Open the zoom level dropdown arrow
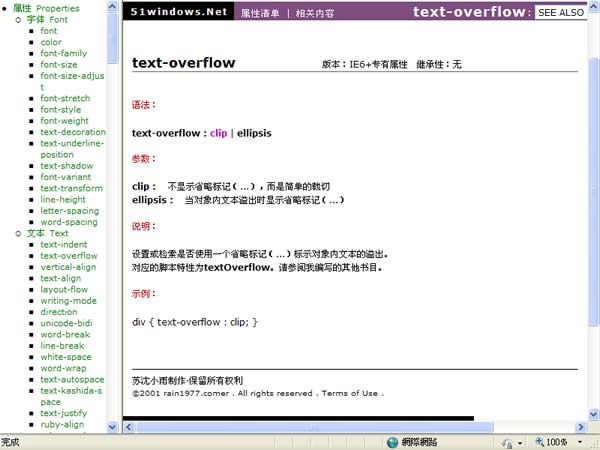 point(580,442)
